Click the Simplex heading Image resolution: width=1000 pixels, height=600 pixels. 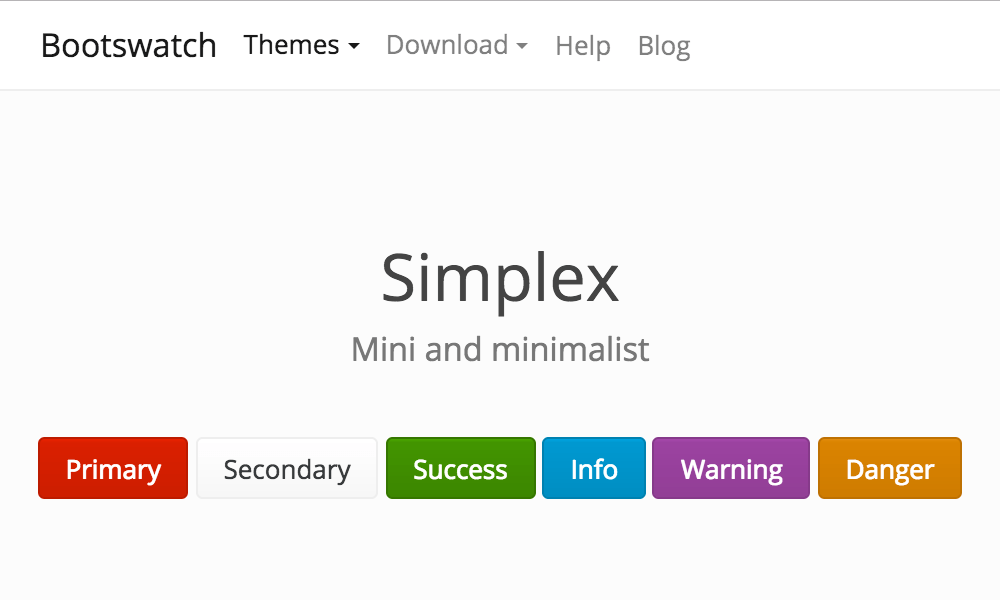[500, 280]
